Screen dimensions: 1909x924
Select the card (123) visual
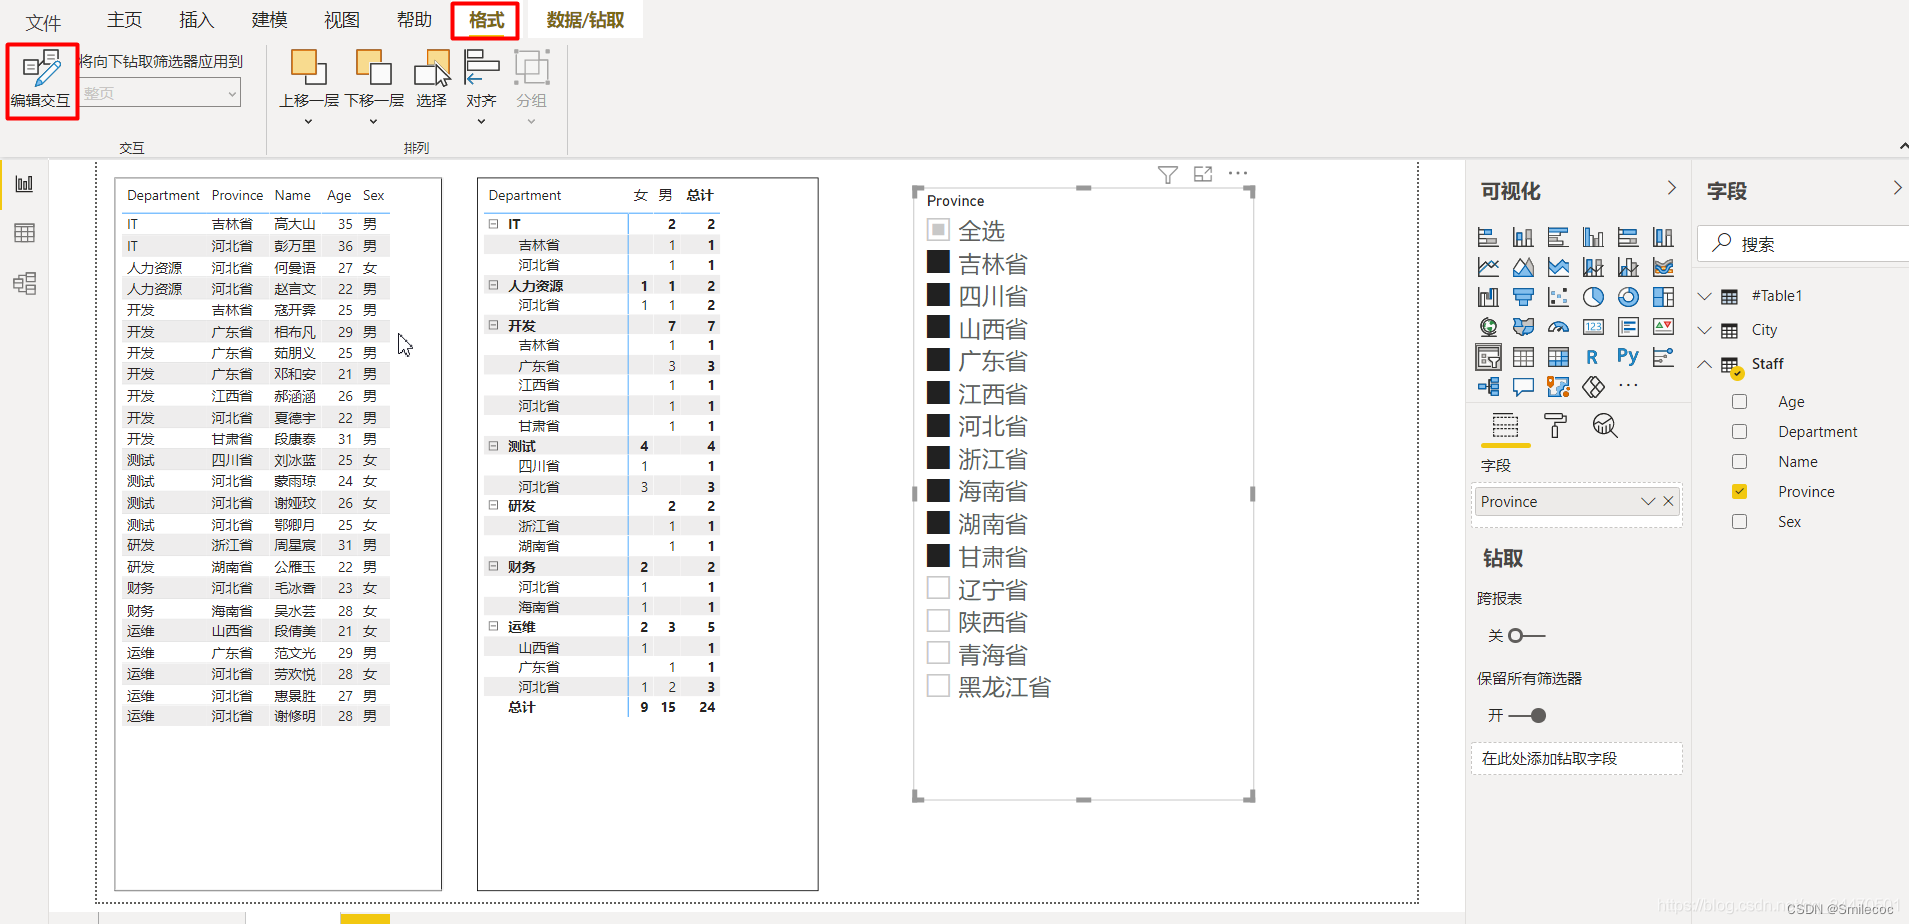[x=1593, y=327]
